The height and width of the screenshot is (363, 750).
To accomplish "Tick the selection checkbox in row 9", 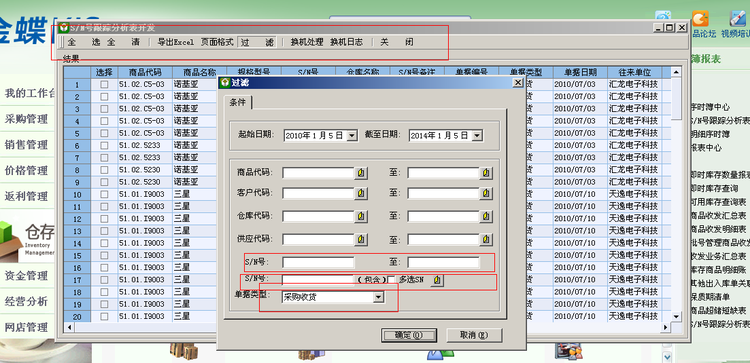I will [x=104, y=182].
